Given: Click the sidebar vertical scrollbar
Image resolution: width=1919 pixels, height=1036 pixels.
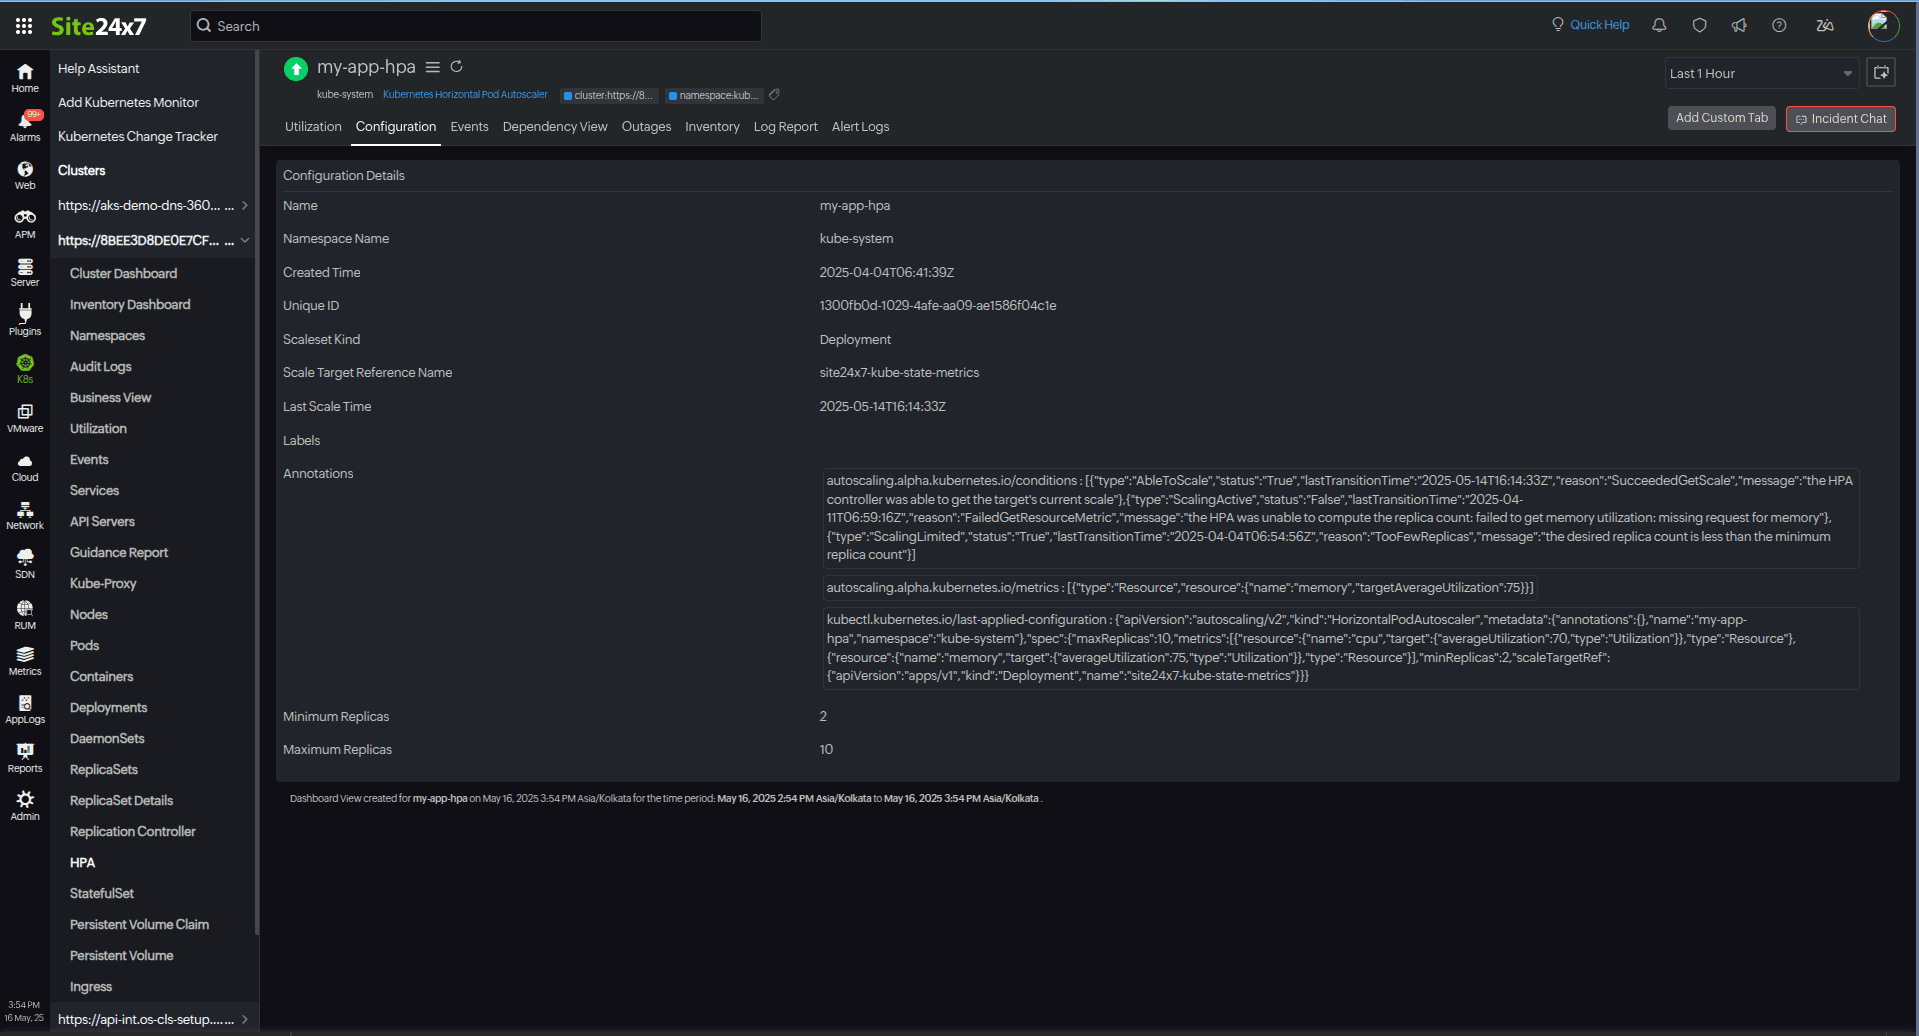Looking at the screenshot, I should tap(257, 493).
